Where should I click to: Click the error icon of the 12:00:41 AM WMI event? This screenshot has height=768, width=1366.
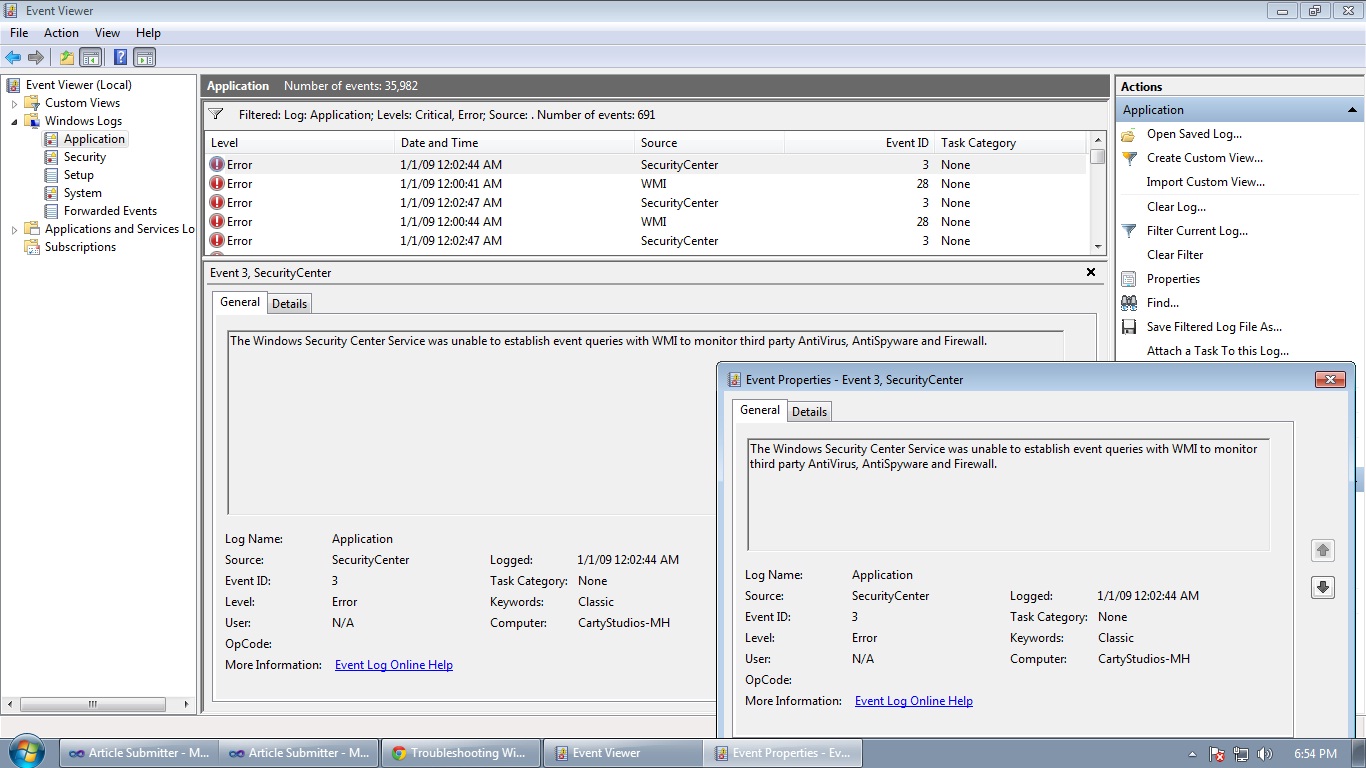pyautogui.click(x=217, y=184)
